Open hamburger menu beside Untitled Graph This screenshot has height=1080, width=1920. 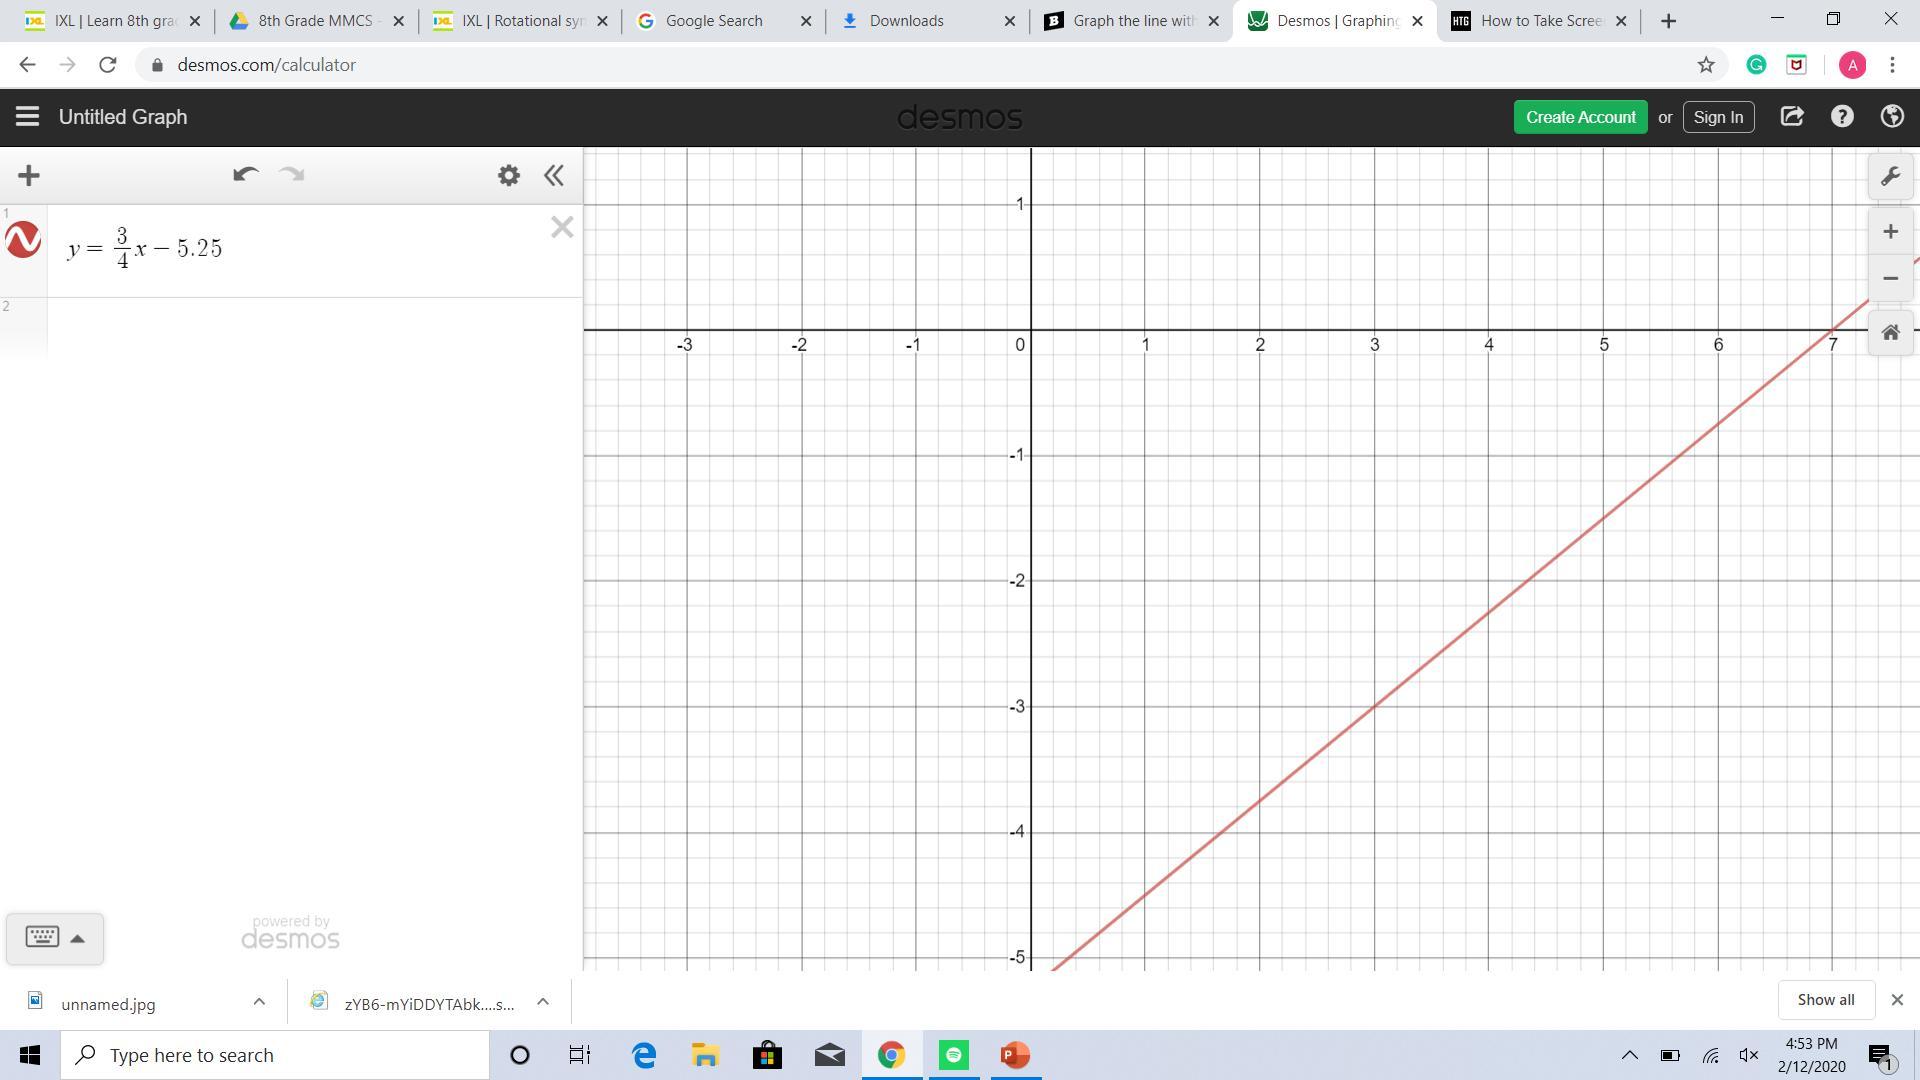[x=27, y=117]
